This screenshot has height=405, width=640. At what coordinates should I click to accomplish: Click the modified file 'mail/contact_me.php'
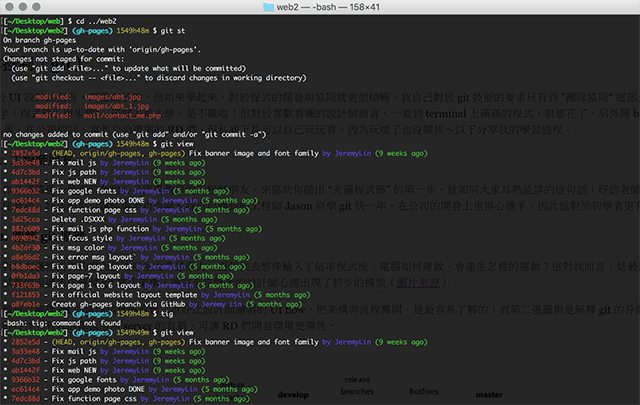click(122, 116)
